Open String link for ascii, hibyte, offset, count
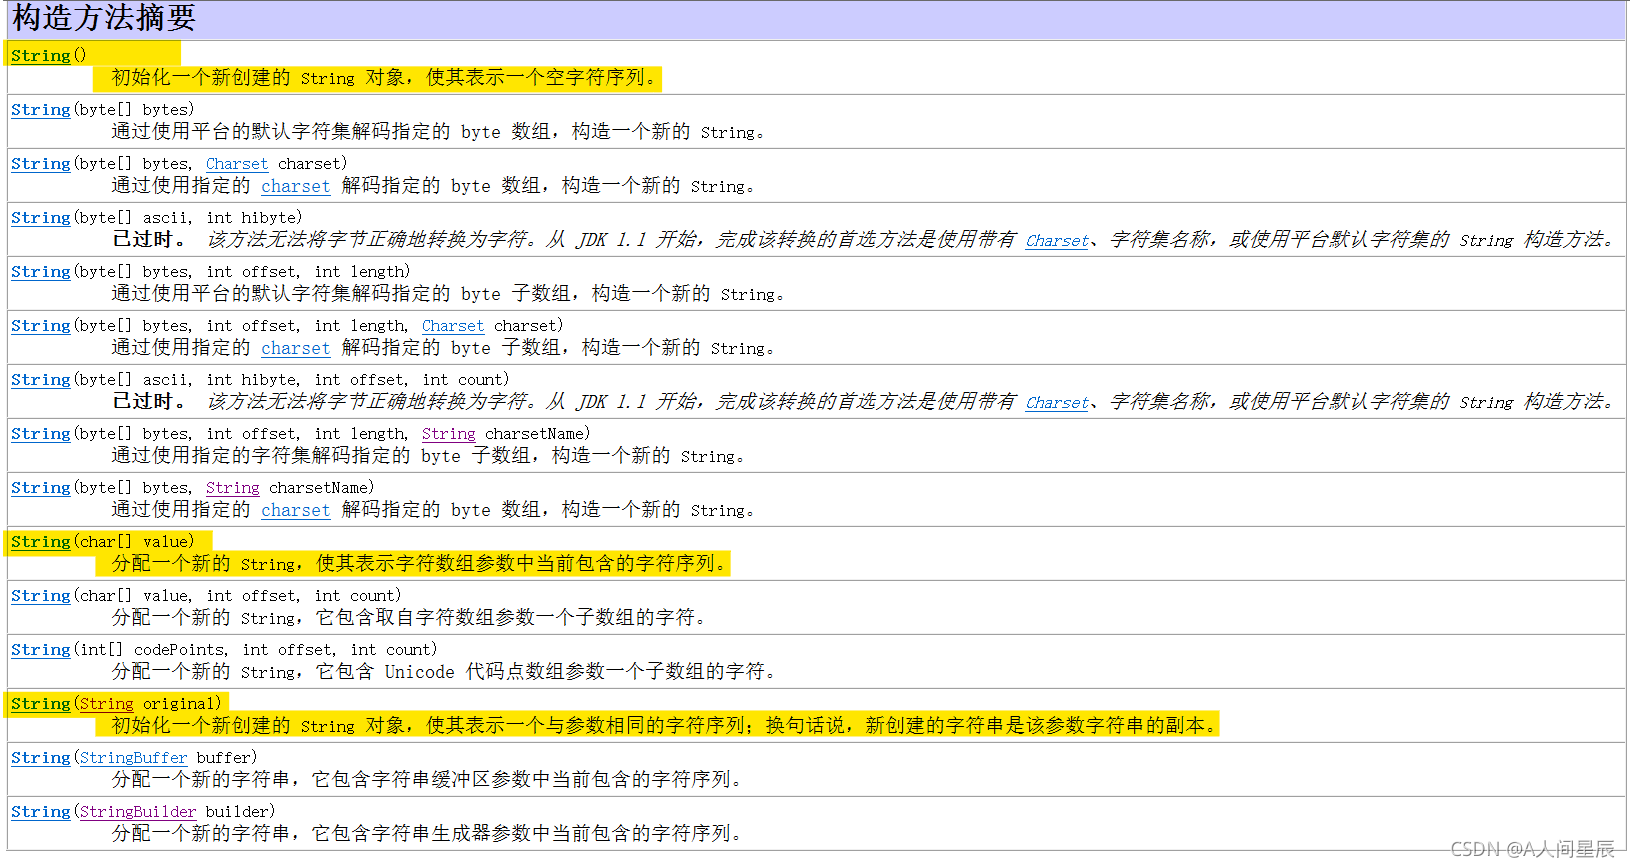This screenshot has width=1630, height=867. pos(41,380)
